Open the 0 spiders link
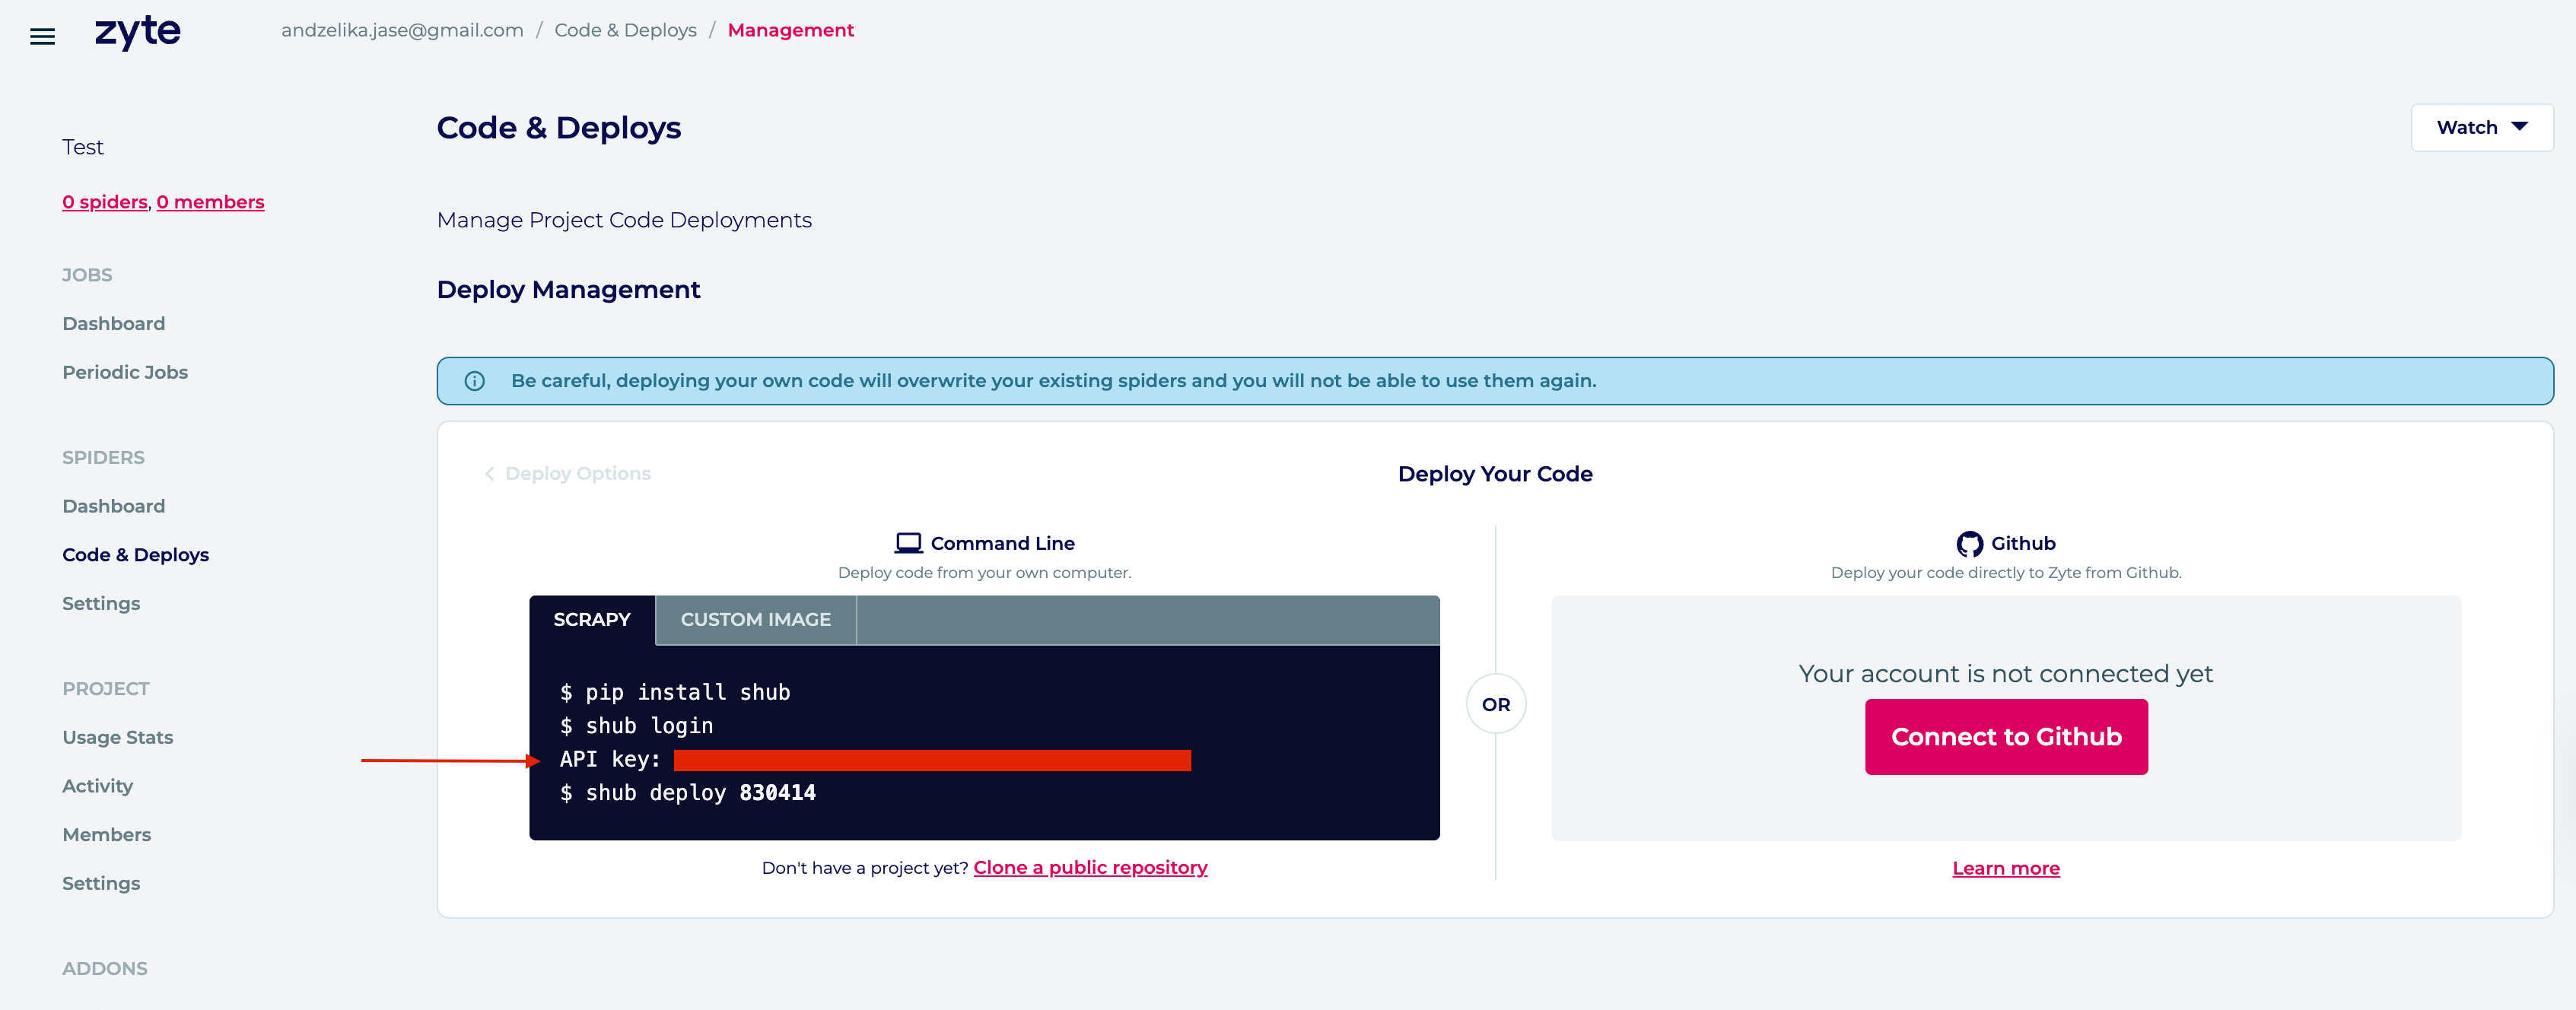 point(105,202)
